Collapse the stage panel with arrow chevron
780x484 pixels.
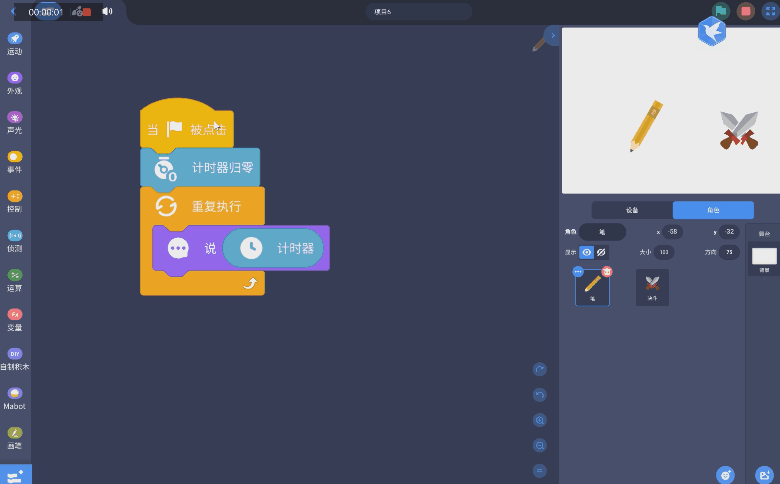pyautogui.click(x=552, y=35)
